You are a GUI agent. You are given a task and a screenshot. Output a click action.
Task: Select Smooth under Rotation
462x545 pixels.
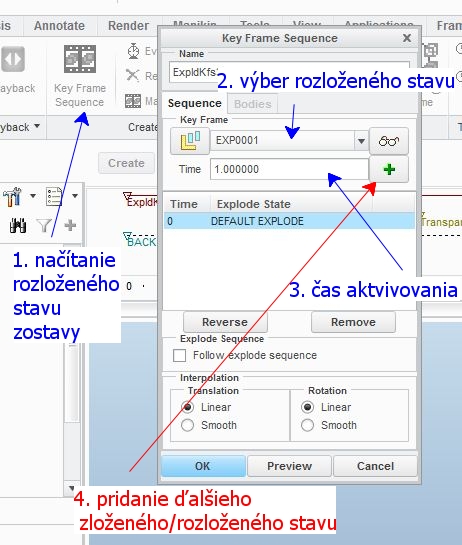click(x=308, y=425)
